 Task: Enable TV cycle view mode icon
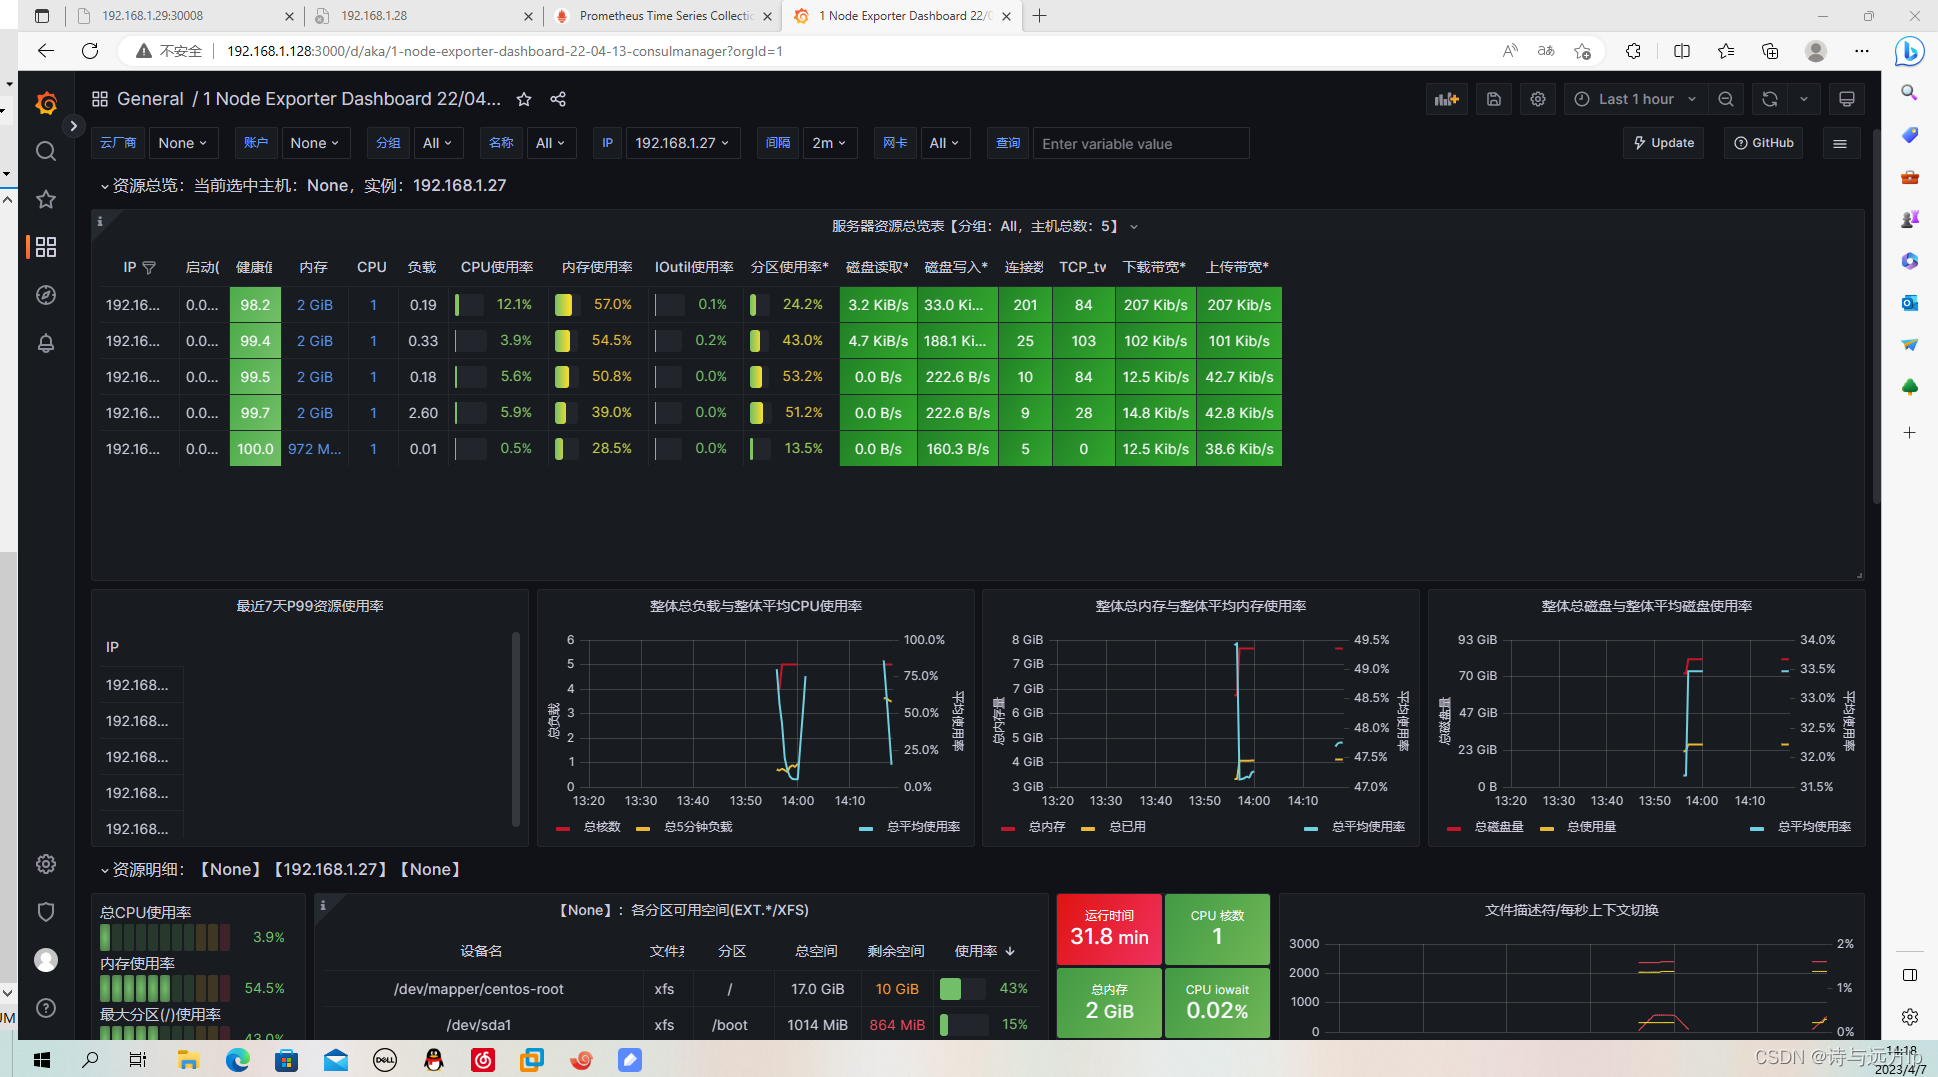1846,99
